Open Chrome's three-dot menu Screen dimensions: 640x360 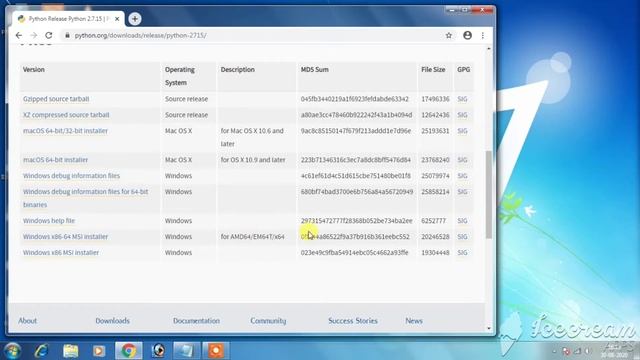coord(483,36)
